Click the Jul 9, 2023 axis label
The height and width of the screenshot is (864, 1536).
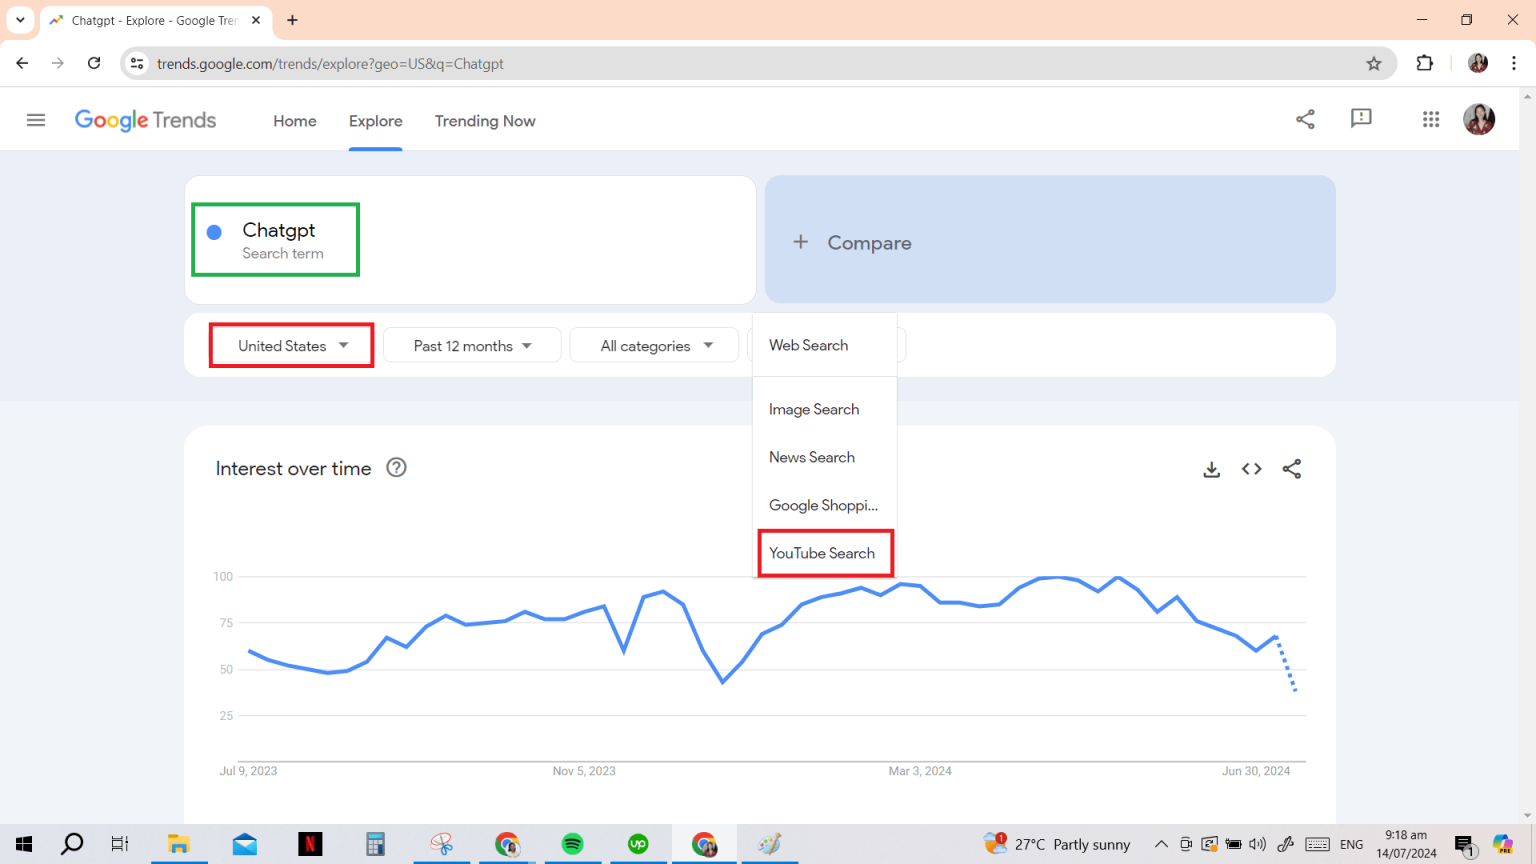point(248,771)
